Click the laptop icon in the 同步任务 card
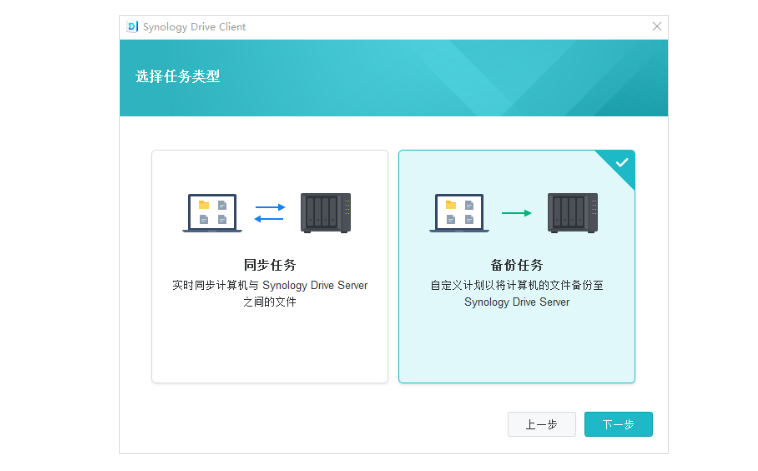The image size is (758, 471). tap(212, 213)
